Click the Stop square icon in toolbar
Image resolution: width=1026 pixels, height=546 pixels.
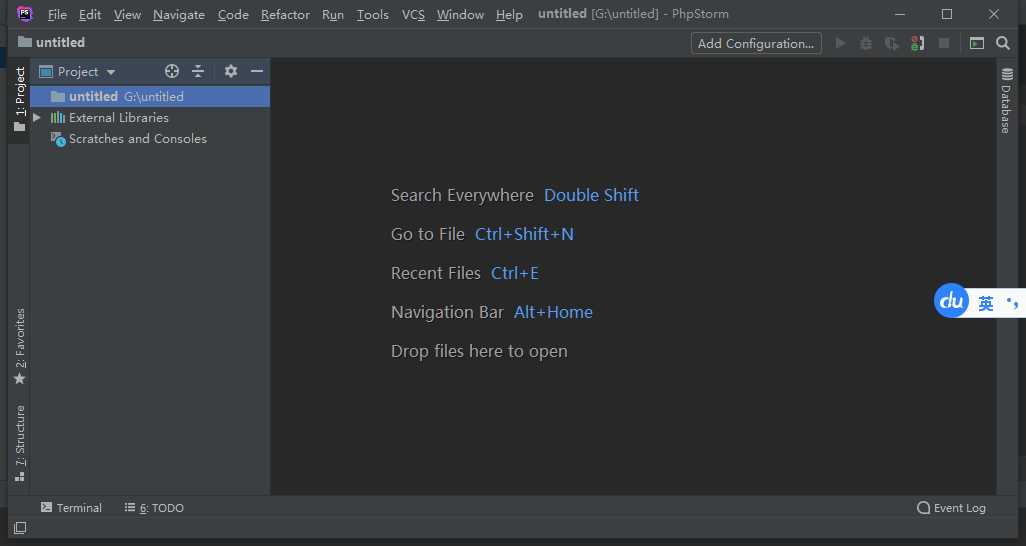coord(944,43)
